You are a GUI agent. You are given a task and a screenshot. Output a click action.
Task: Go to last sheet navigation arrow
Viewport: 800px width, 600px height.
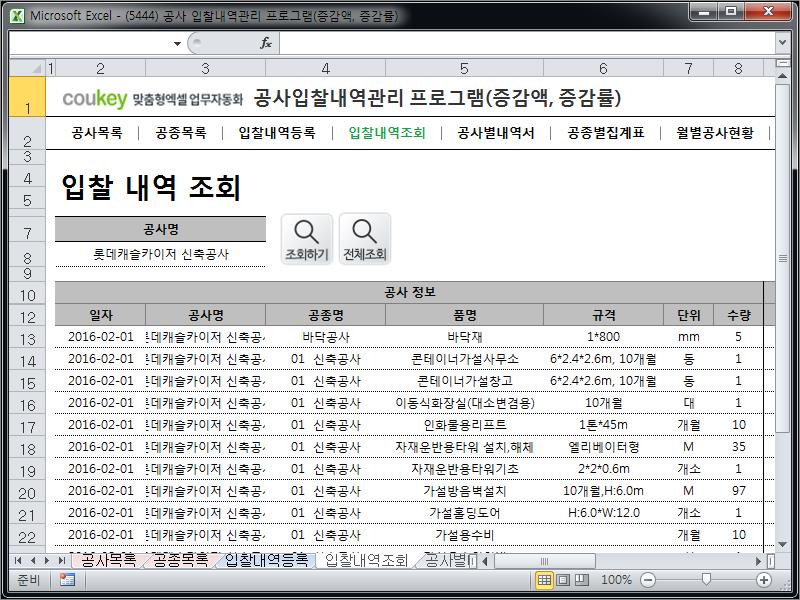pos(62,561)
